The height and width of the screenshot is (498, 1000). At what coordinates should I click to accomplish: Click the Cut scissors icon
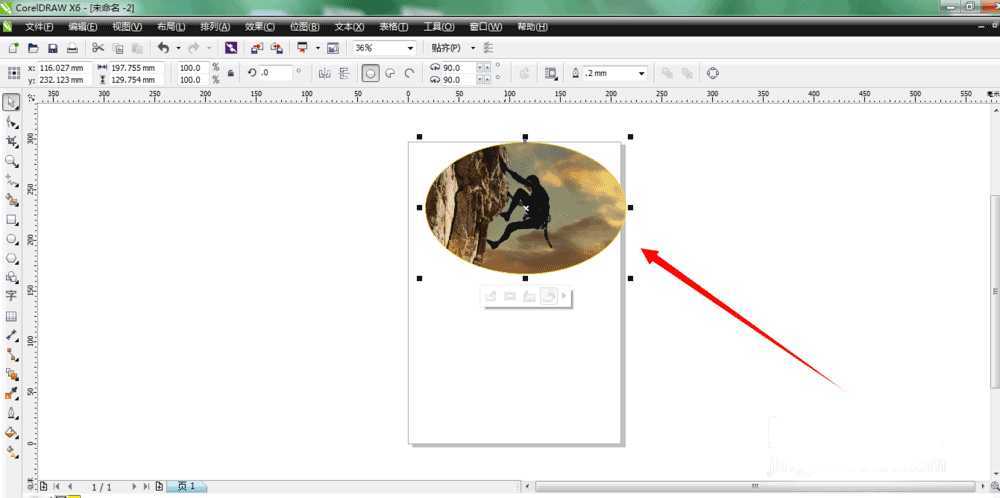pos(98,48)
